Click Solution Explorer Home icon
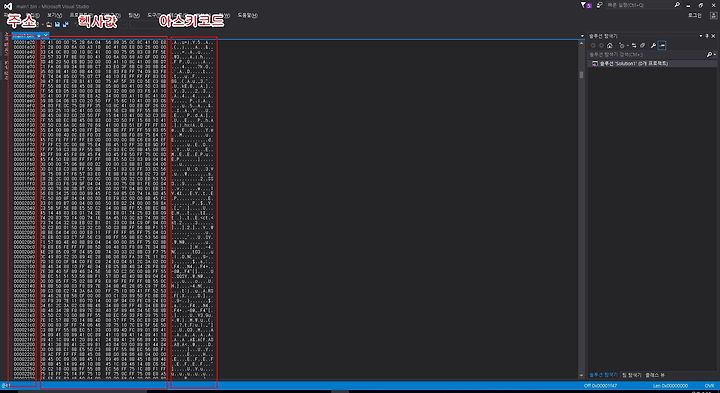The width and height of the screenshot is (720, 393). pos(610,45)
